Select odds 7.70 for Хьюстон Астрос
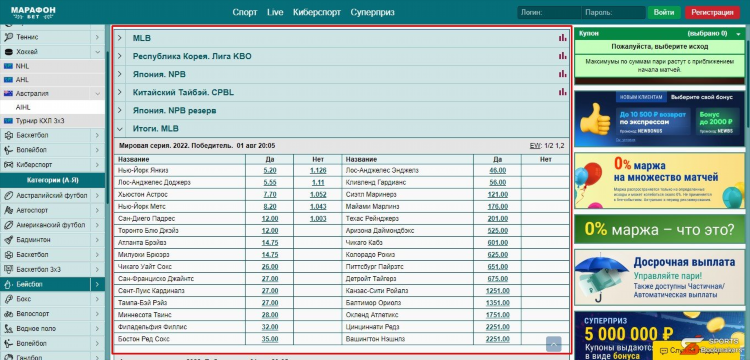This screenshot has width=750, height=360. tap(270, 195)
